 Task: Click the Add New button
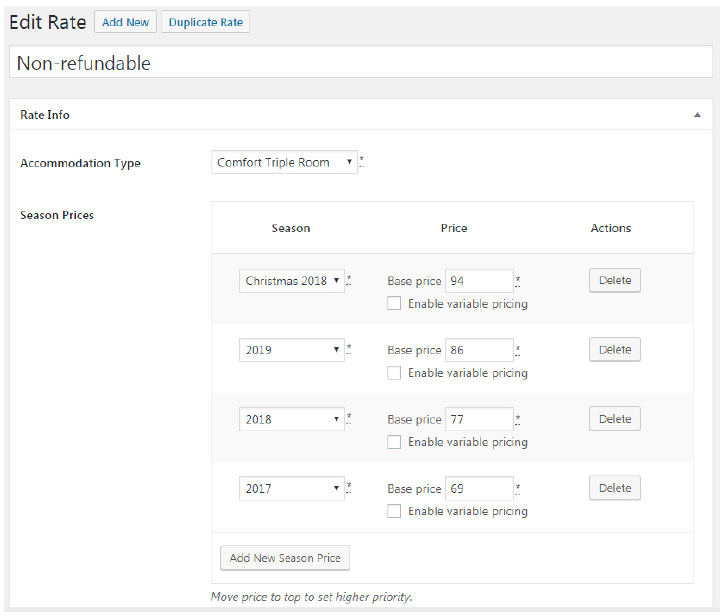[x=125, y=22]
